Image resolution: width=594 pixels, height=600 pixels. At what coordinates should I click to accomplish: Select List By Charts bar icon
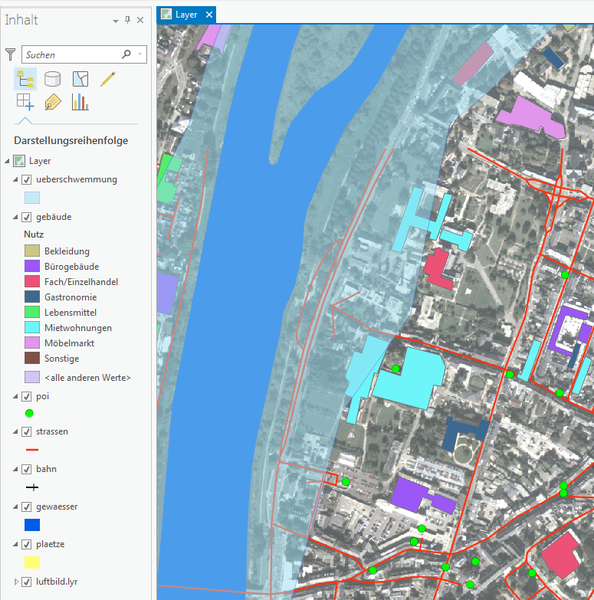click(x=80, y=102)
